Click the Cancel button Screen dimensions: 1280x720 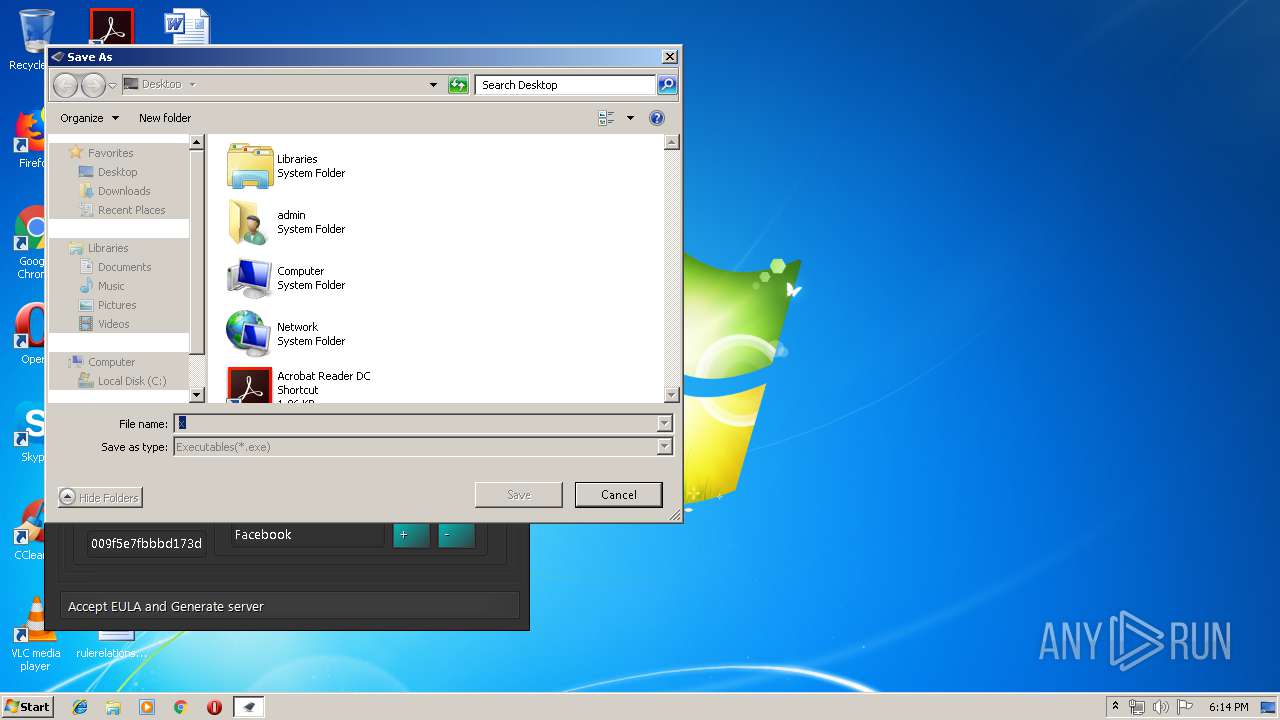(x=619, y=495)
